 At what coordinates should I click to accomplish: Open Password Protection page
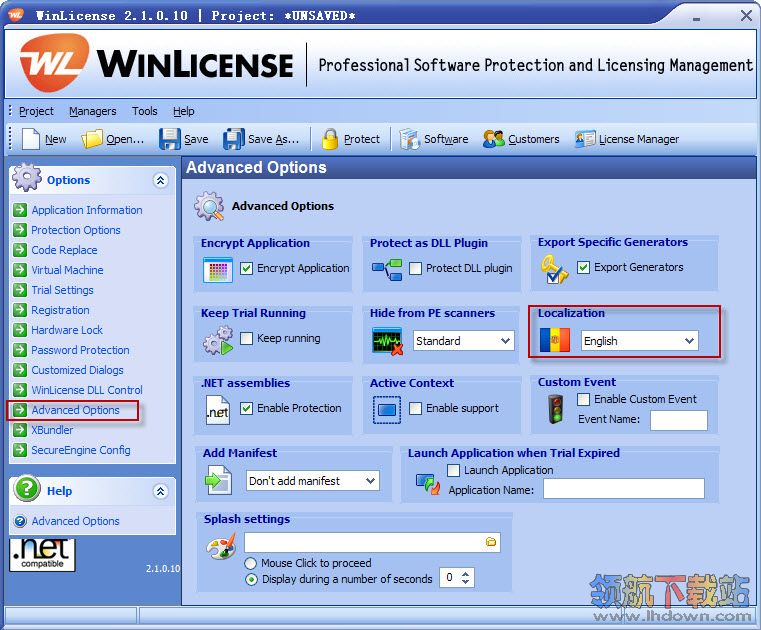80,350
